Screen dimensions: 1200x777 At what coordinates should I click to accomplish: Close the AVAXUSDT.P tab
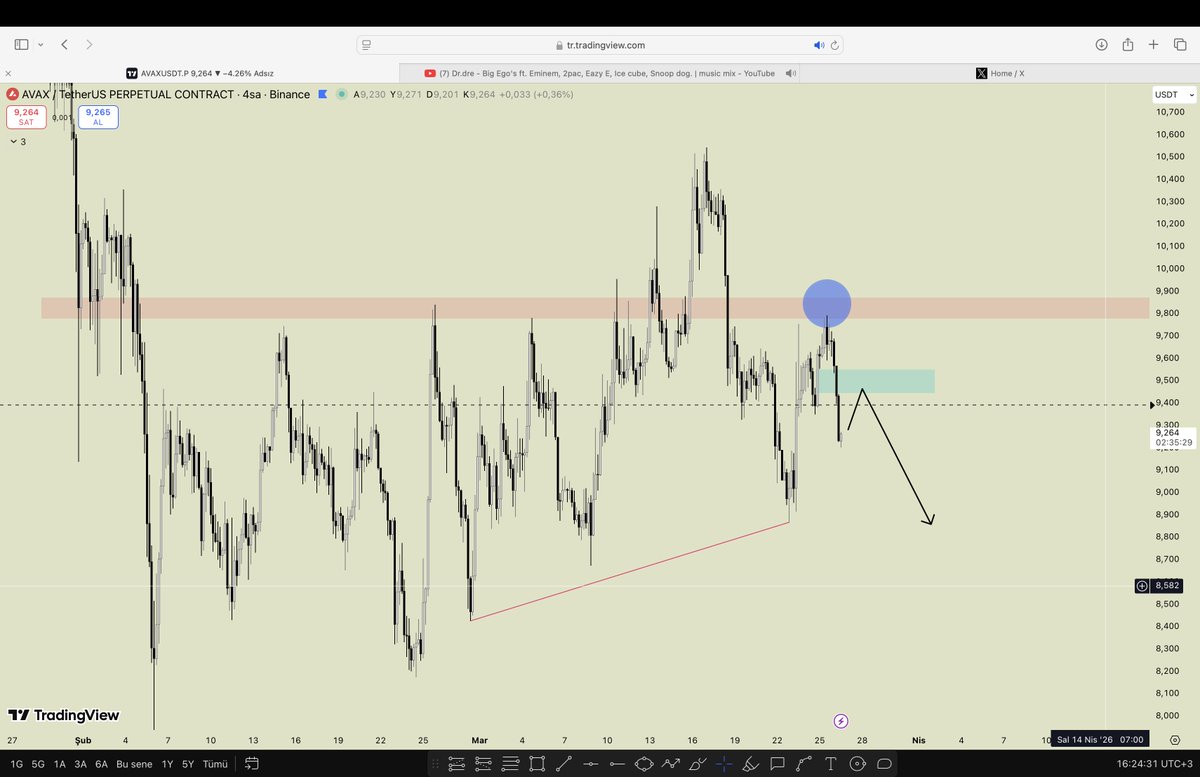8,73
